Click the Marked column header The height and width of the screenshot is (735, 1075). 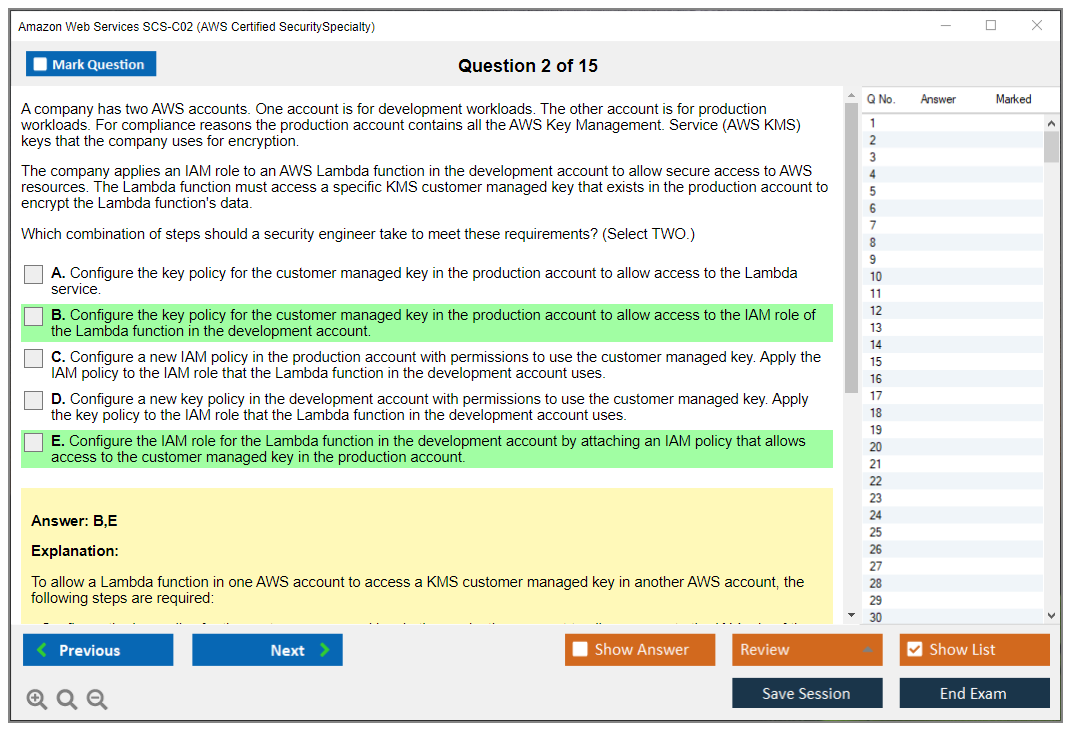tap(1013, 99)
